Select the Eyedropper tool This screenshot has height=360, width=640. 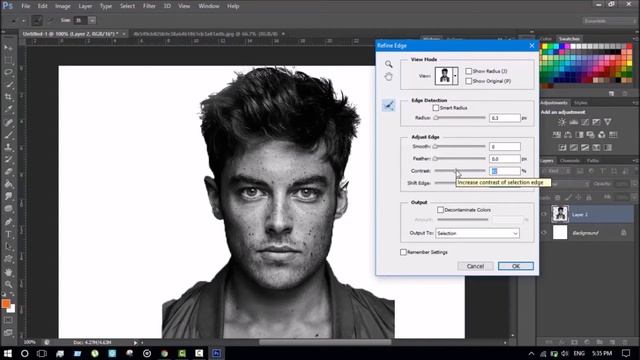8,109
